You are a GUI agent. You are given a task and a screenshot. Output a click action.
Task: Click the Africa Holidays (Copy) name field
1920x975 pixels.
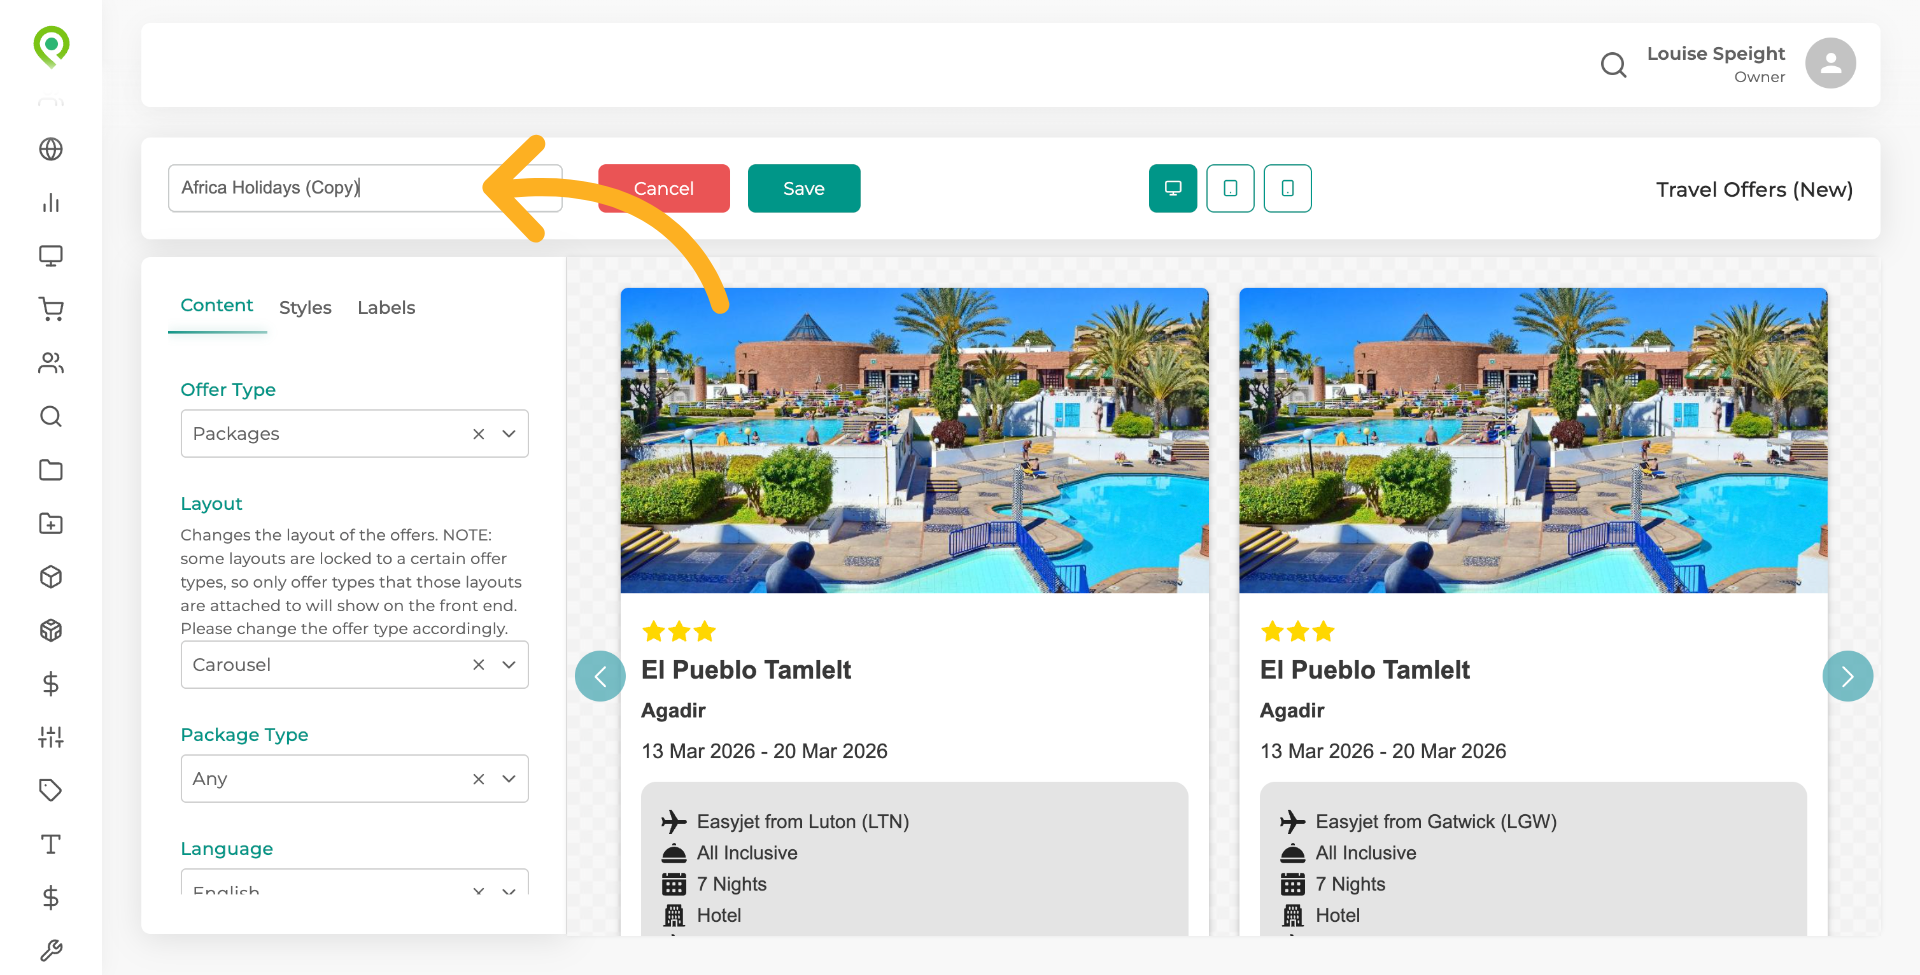[365, 188]
